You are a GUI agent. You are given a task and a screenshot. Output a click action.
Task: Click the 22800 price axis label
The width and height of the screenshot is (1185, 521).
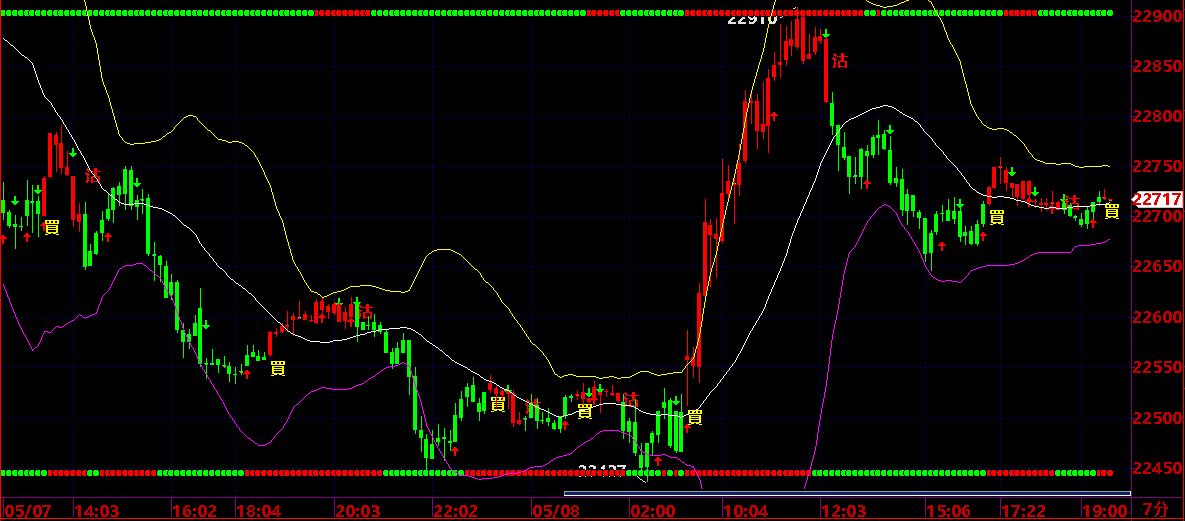[1157, 117]
